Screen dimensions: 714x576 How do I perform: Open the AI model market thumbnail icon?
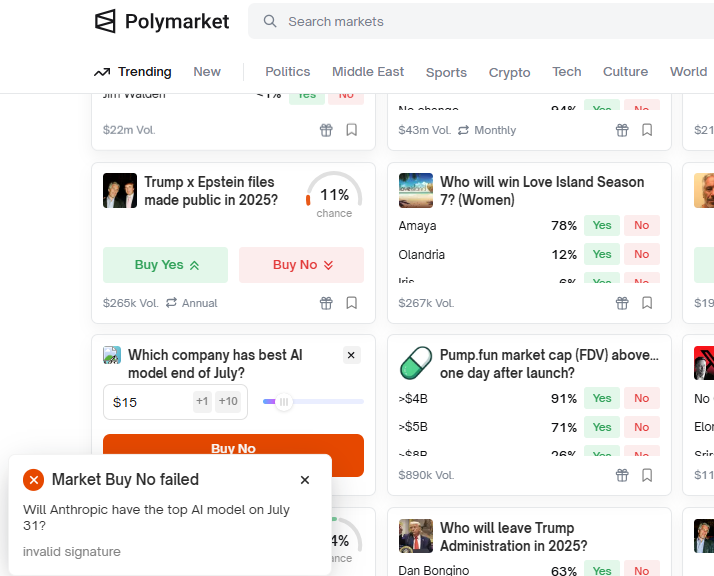pos(112,355)
